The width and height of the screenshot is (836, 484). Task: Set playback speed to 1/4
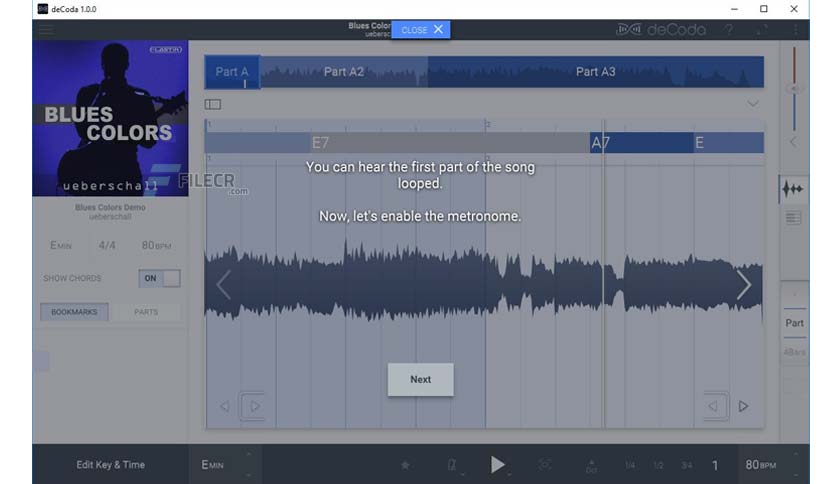(x=630, y=465)
